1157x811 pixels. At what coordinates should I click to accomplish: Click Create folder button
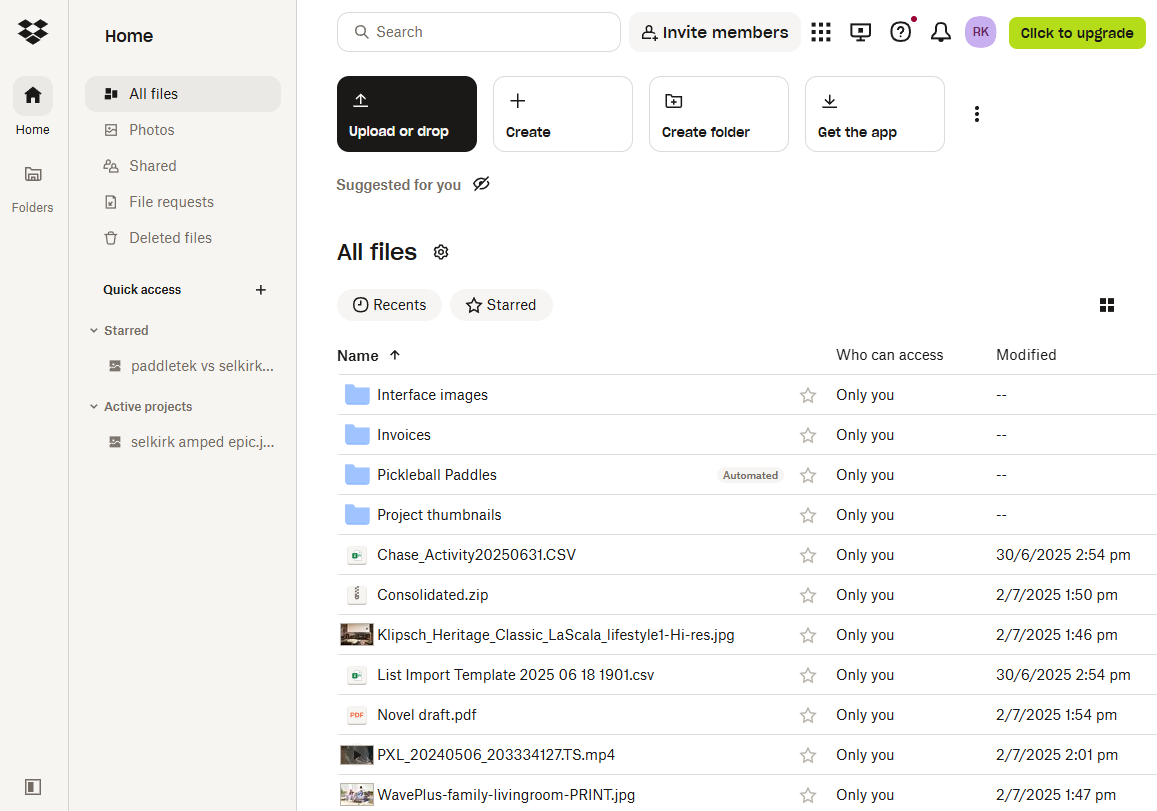click(x=719, y=114)
